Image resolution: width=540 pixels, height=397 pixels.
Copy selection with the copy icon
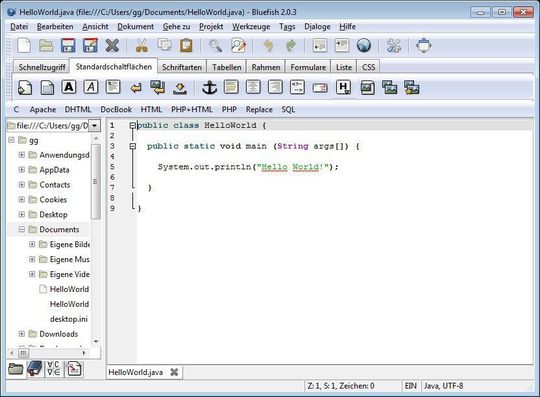click(x=164, y=45)
